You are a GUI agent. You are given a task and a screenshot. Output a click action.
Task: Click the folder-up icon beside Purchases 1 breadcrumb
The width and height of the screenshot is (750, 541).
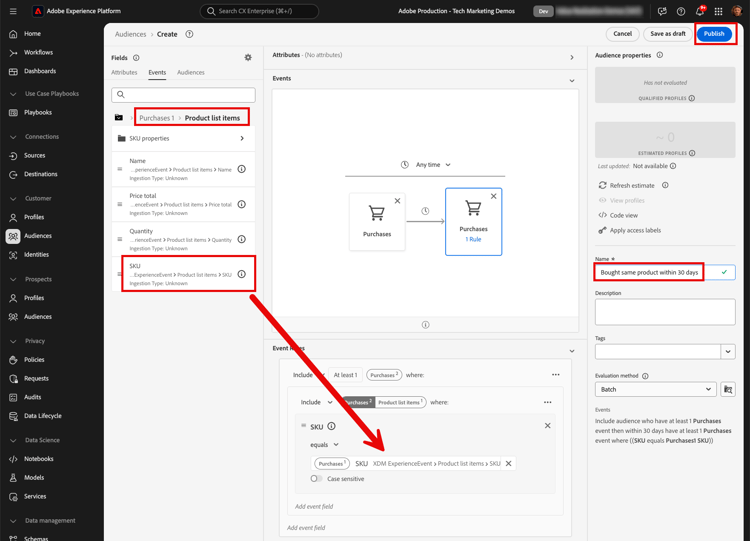[x=119, y=118]
